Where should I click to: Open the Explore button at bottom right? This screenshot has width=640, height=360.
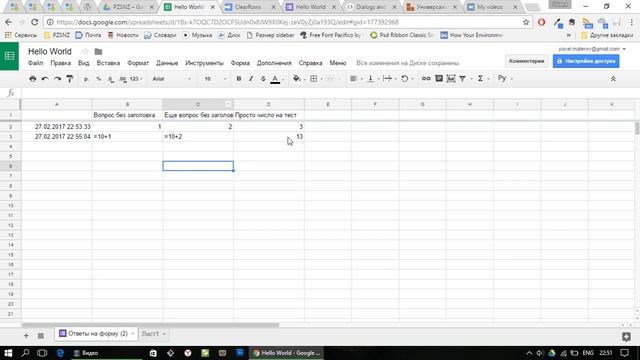[626, 336]
